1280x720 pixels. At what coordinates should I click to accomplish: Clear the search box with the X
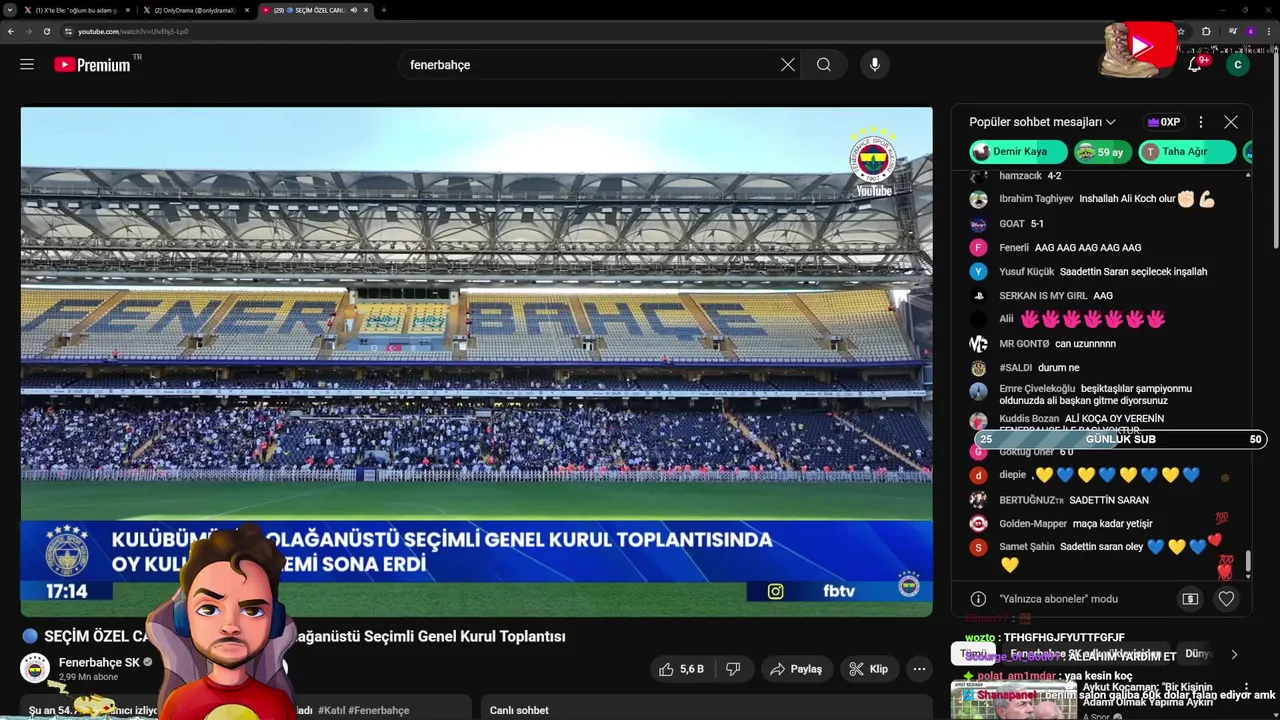click(x=788, y=64)
